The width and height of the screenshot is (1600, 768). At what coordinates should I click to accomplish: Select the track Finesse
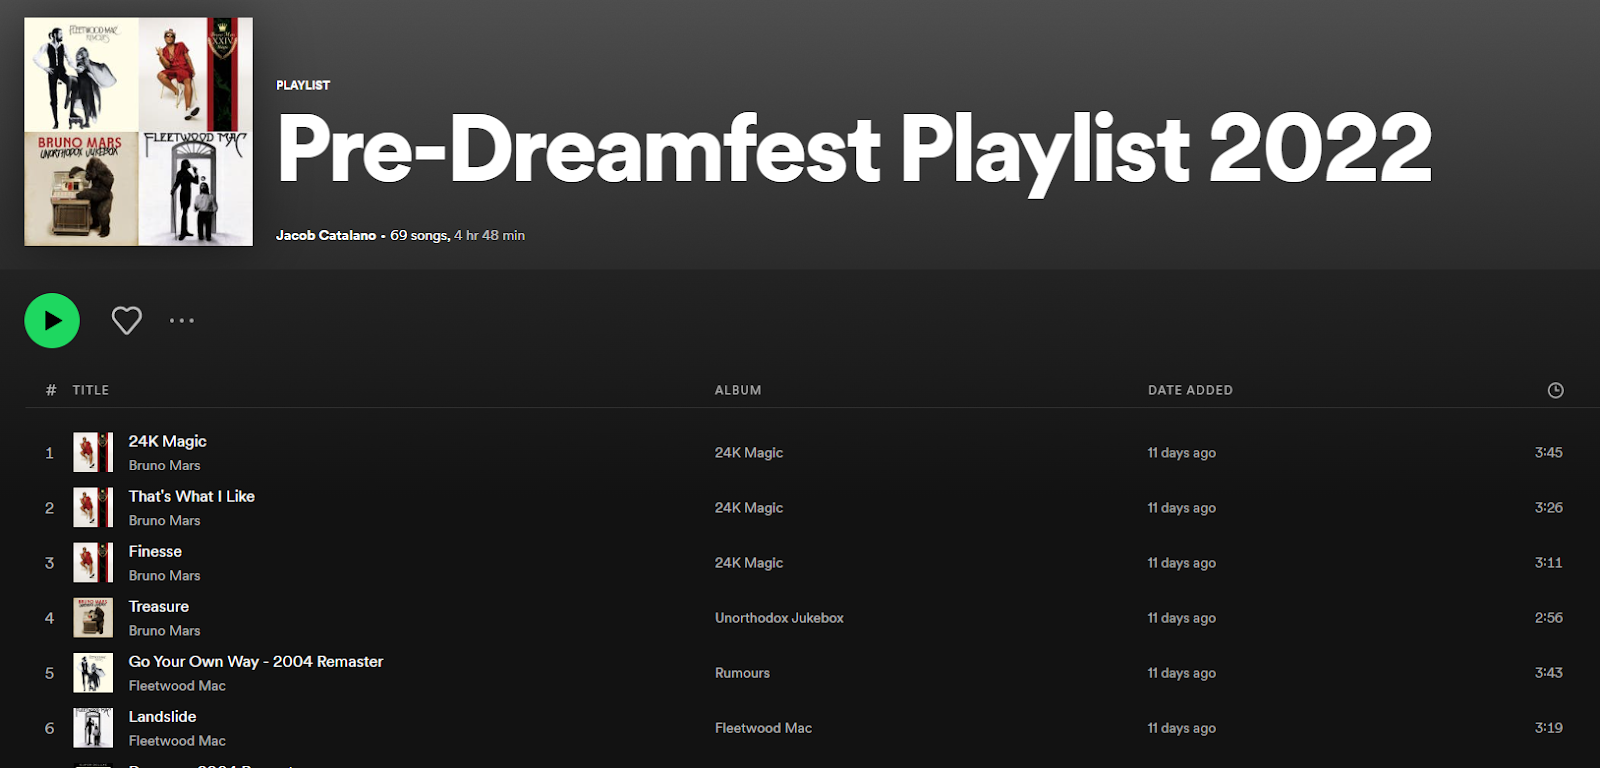point(155,551)
